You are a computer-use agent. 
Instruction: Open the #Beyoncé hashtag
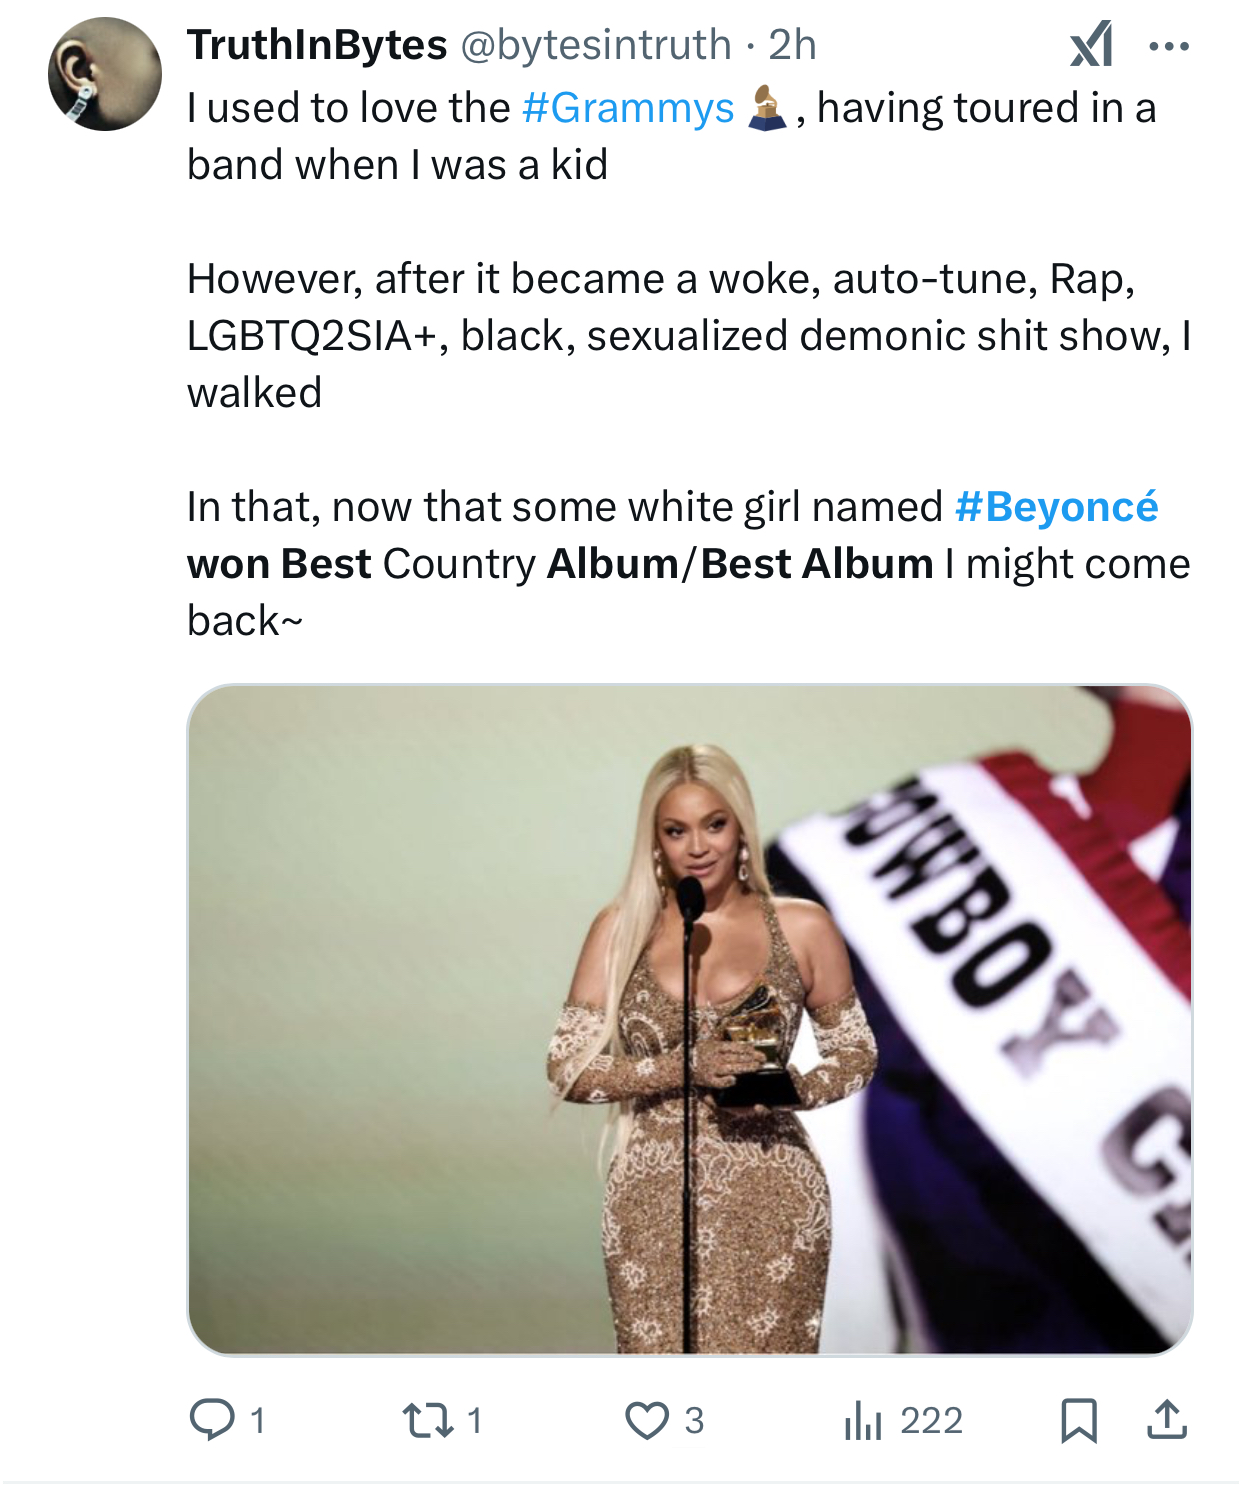(x=1057, y=507)
